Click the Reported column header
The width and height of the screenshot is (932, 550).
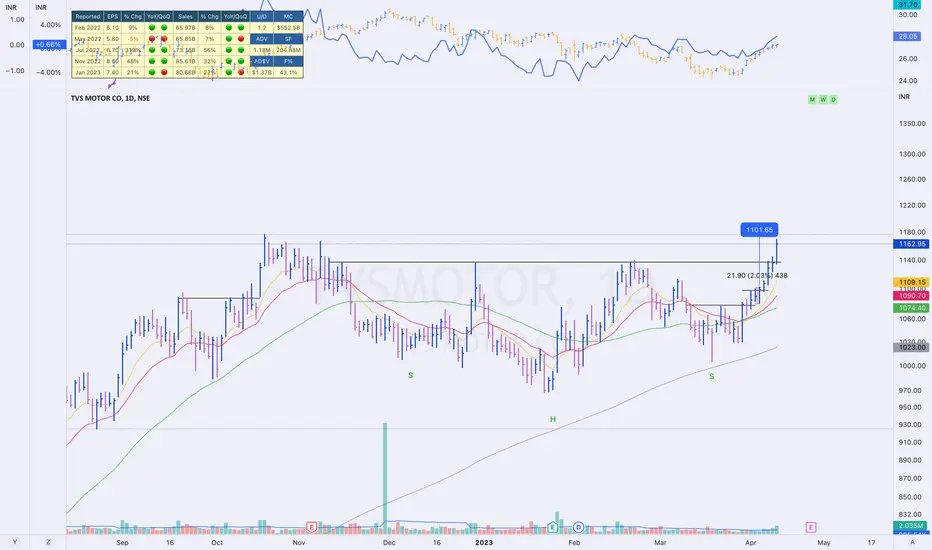[x=88, y=17]
